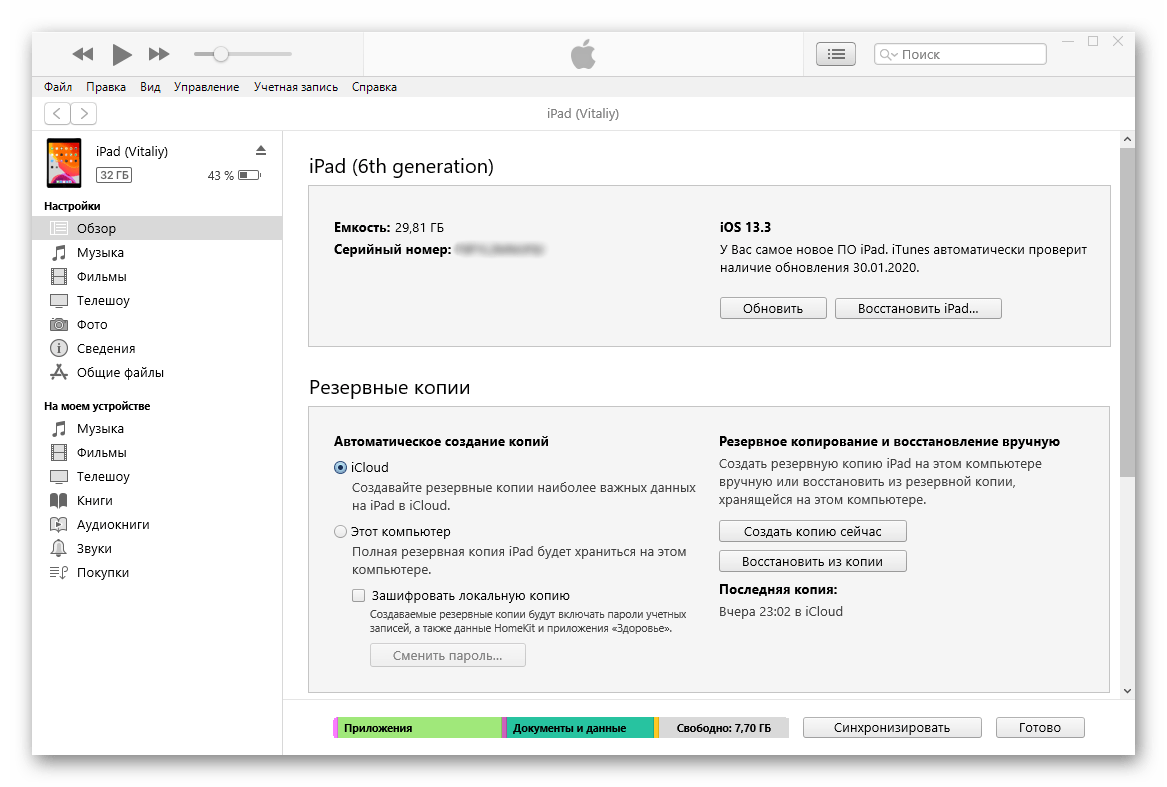Enable Зашифровать локальную копию checkbox
The image size is (1167, 787).
tap(359, 596)
